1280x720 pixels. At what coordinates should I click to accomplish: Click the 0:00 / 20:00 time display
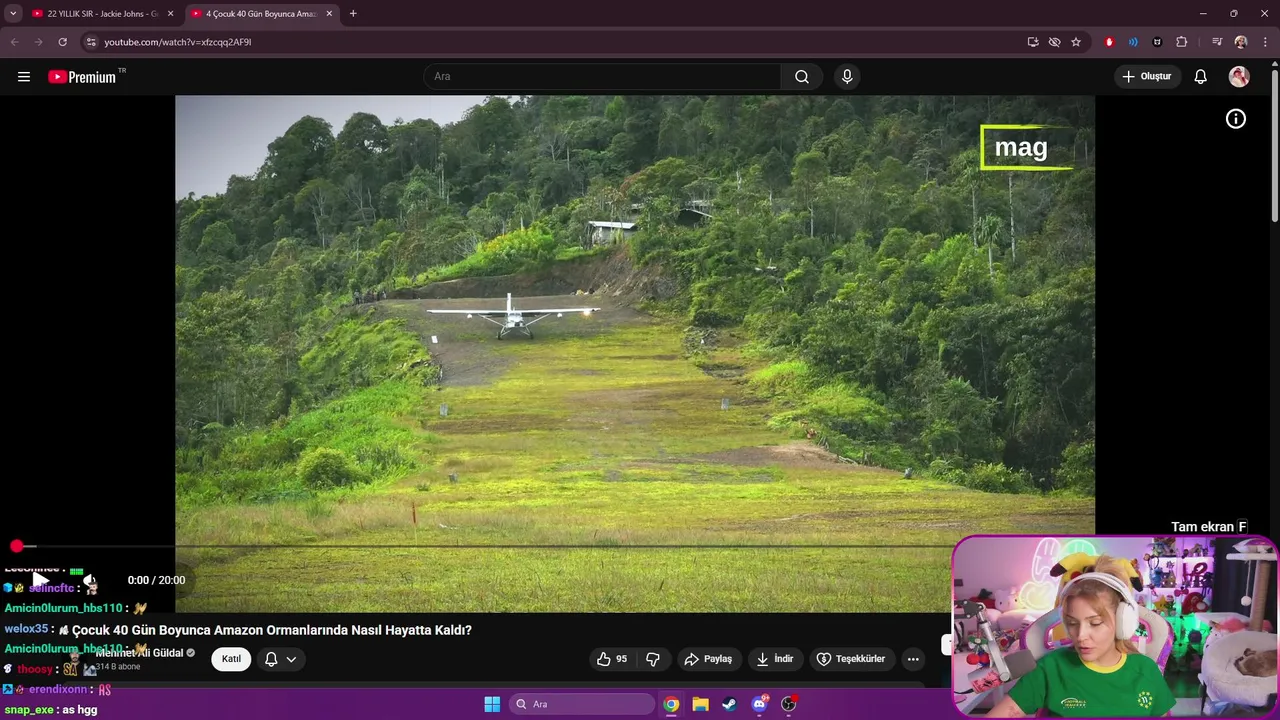156,580
